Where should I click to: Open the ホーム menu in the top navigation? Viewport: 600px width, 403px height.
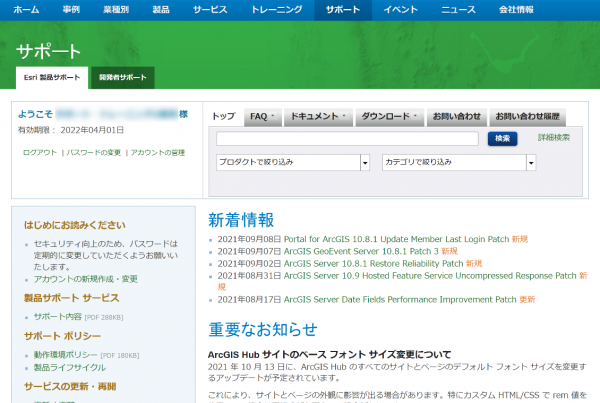26,10
